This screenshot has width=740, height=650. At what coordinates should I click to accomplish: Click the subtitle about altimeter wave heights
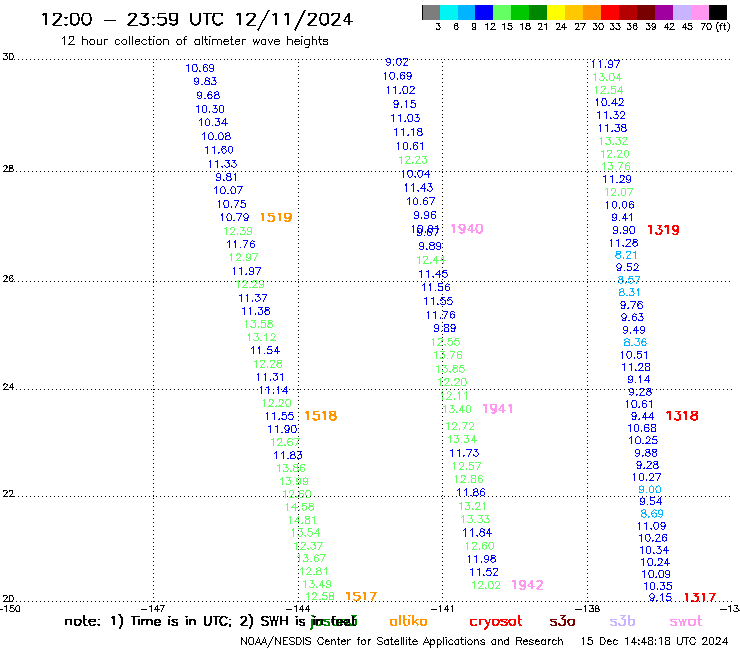point(194,41)
